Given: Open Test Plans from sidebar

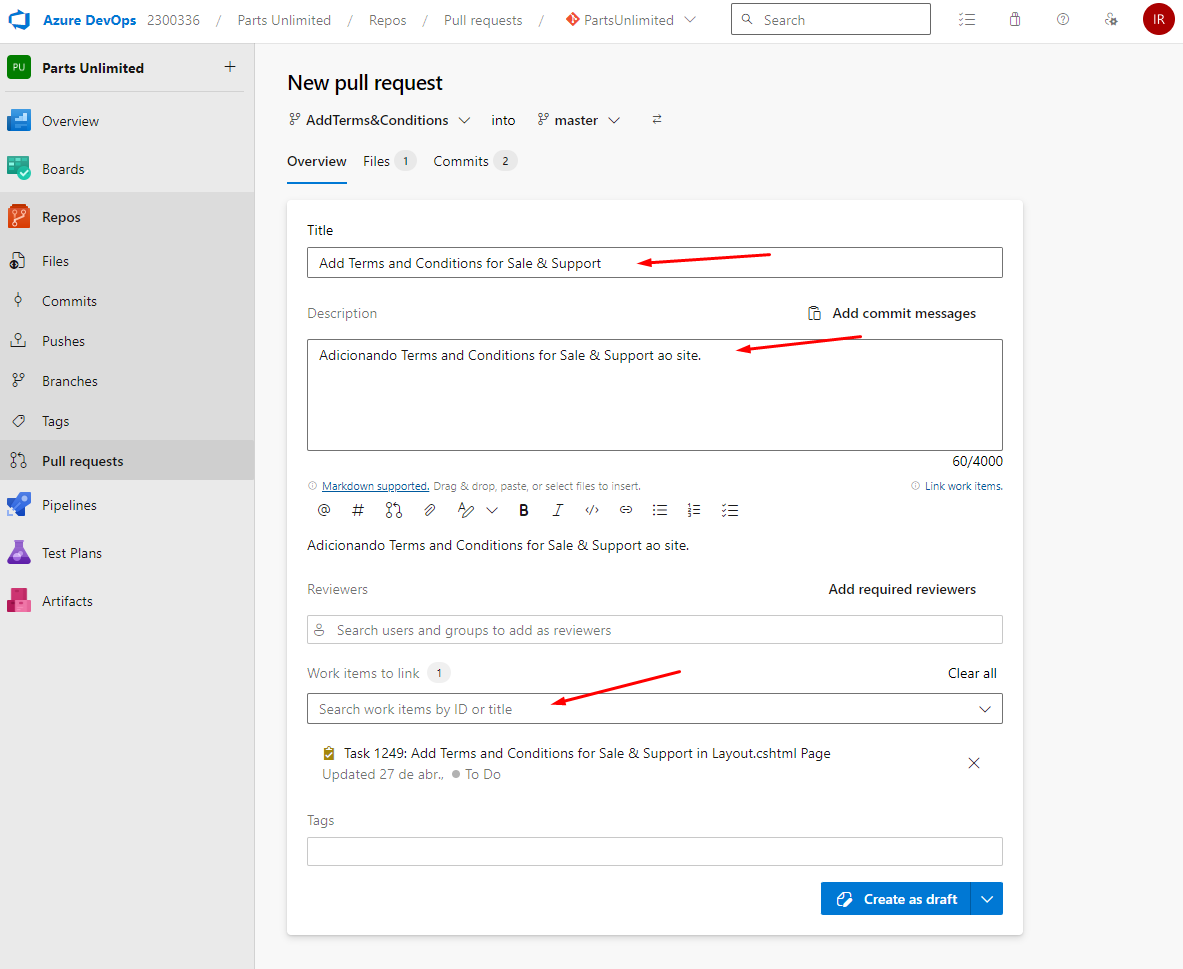Looking at the screenshot, I should 72,553.
